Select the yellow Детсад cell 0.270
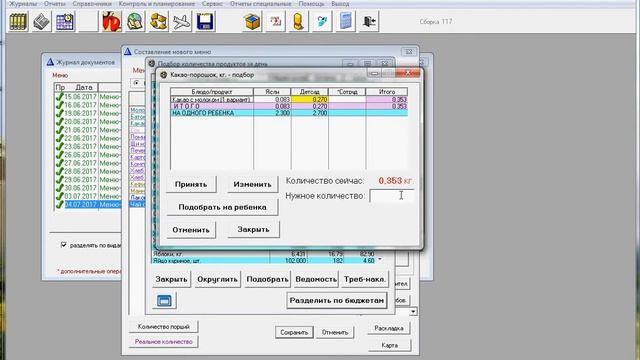The image size is (640, 360). (309, 99)
